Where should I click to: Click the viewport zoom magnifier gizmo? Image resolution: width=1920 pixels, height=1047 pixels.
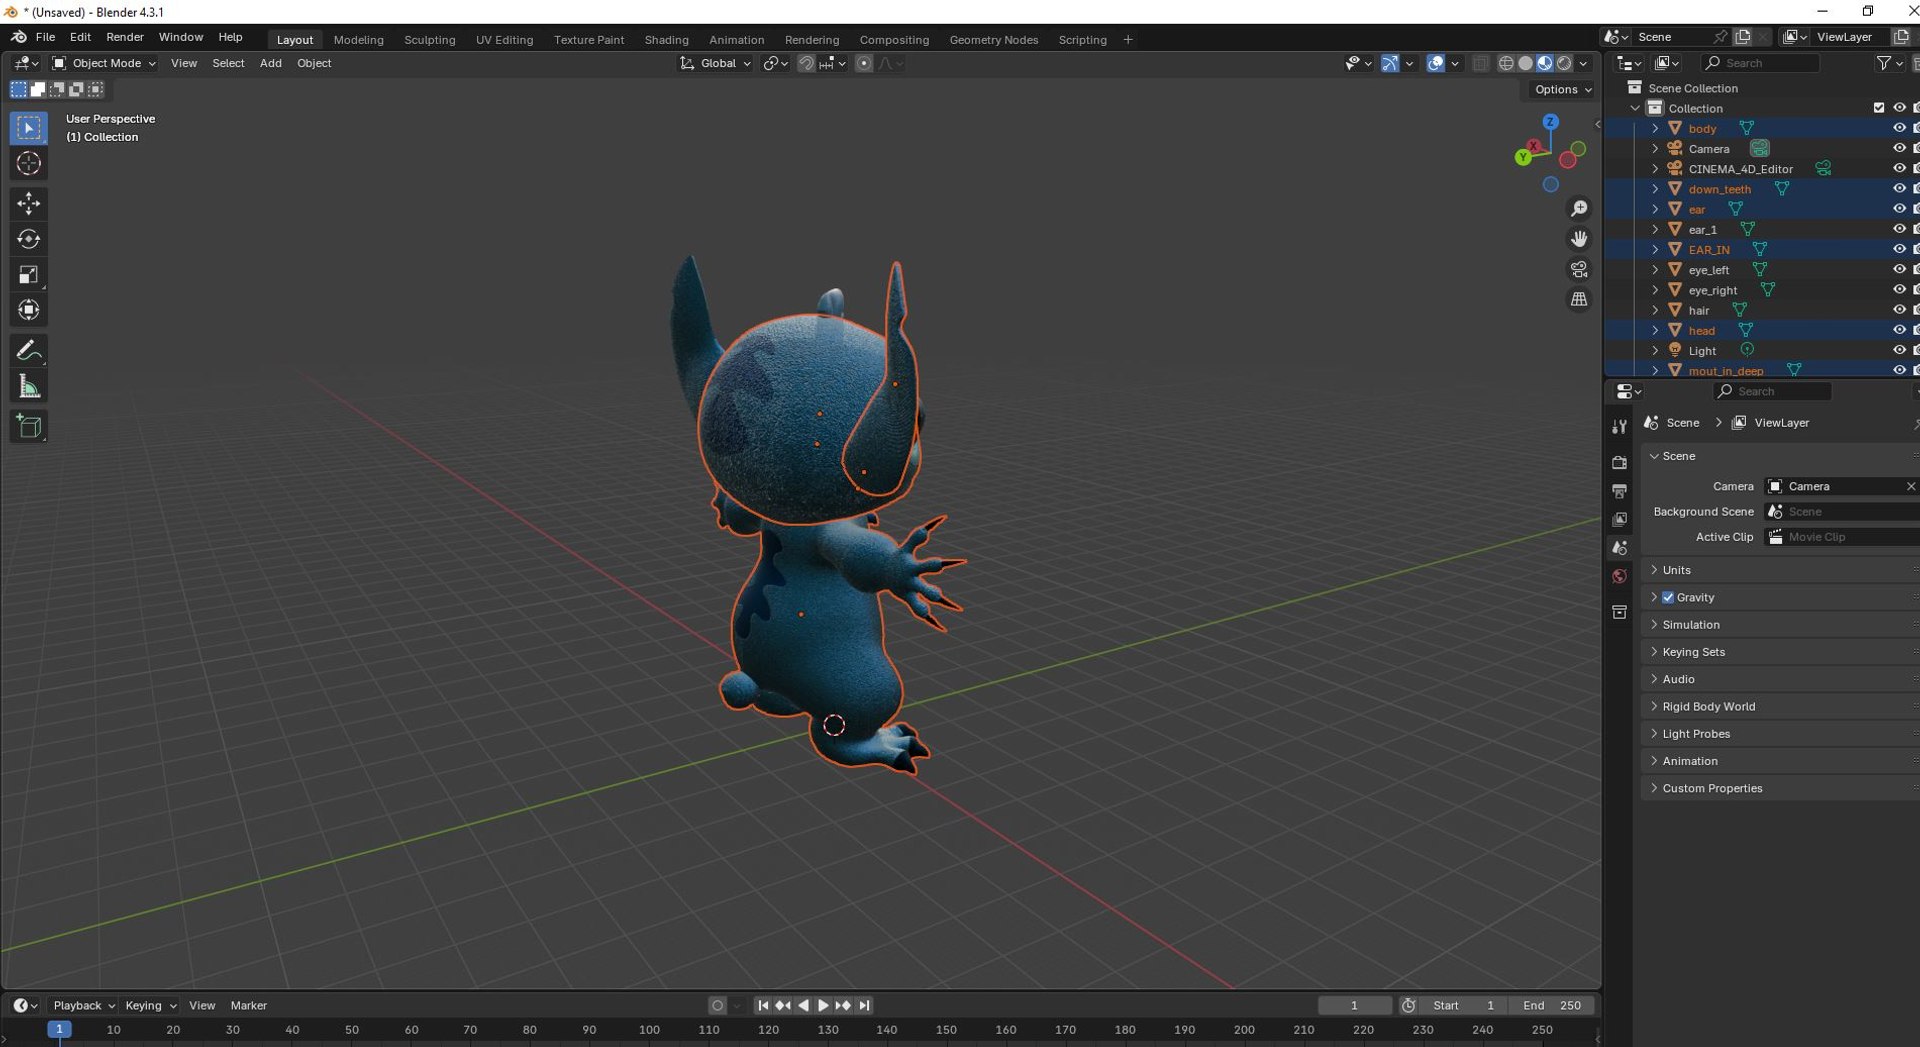[1579, 209]
